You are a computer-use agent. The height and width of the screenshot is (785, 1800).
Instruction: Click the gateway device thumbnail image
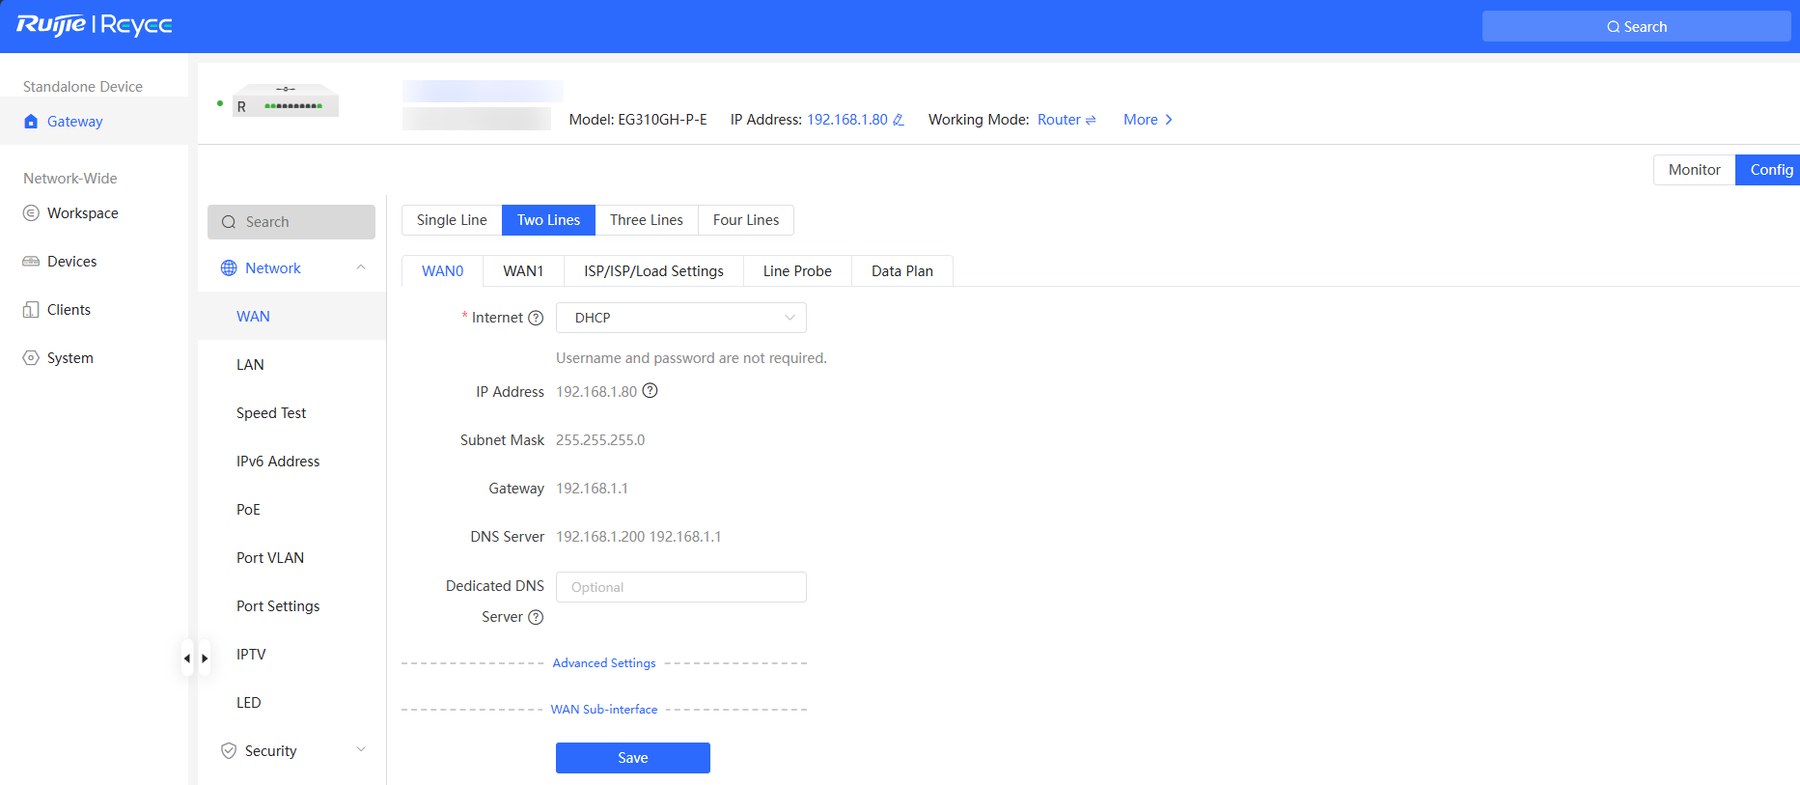pyautogui.click(x=286, y=101)
